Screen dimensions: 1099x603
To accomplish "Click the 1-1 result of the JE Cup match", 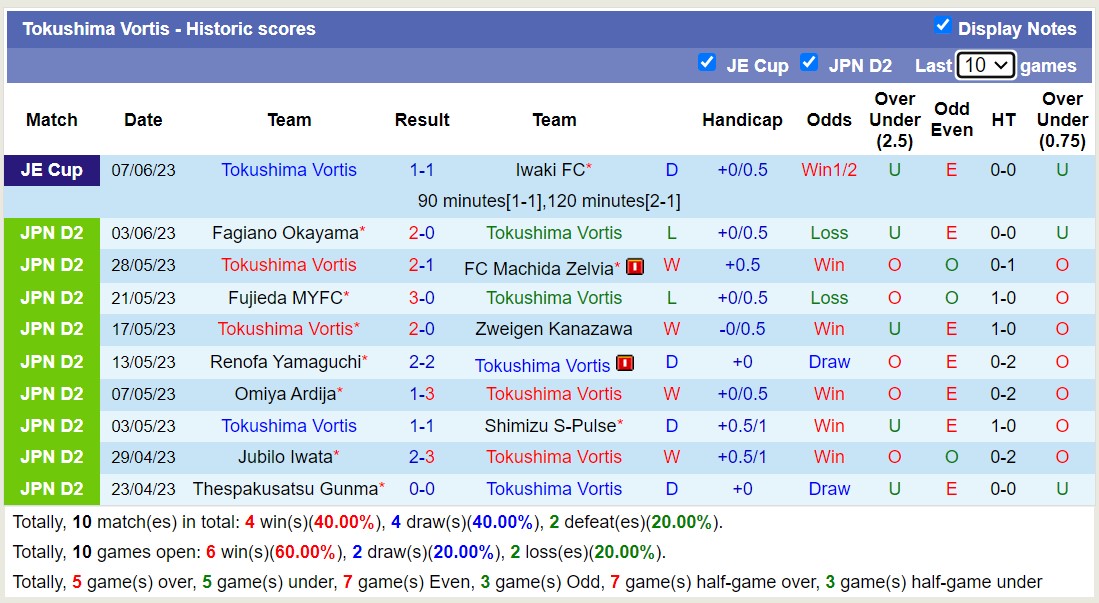I will [x=422, y=169].
